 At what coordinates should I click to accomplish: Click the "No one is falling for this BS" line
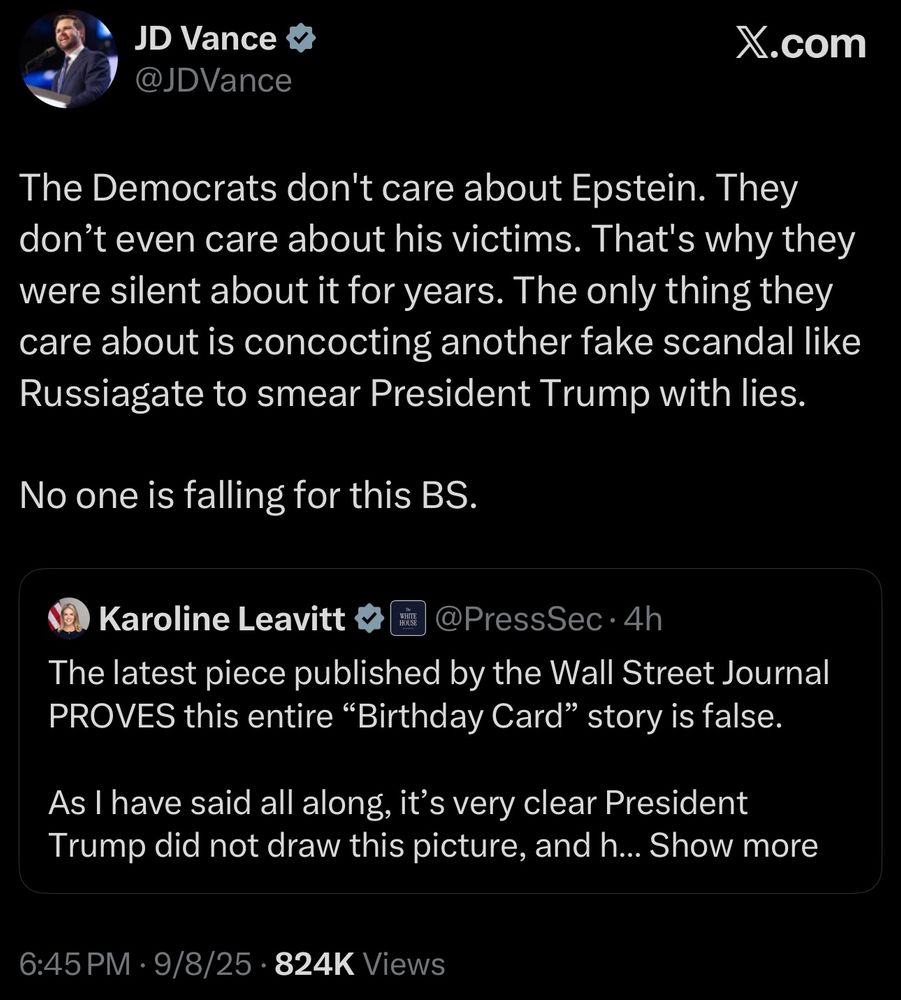248,496
